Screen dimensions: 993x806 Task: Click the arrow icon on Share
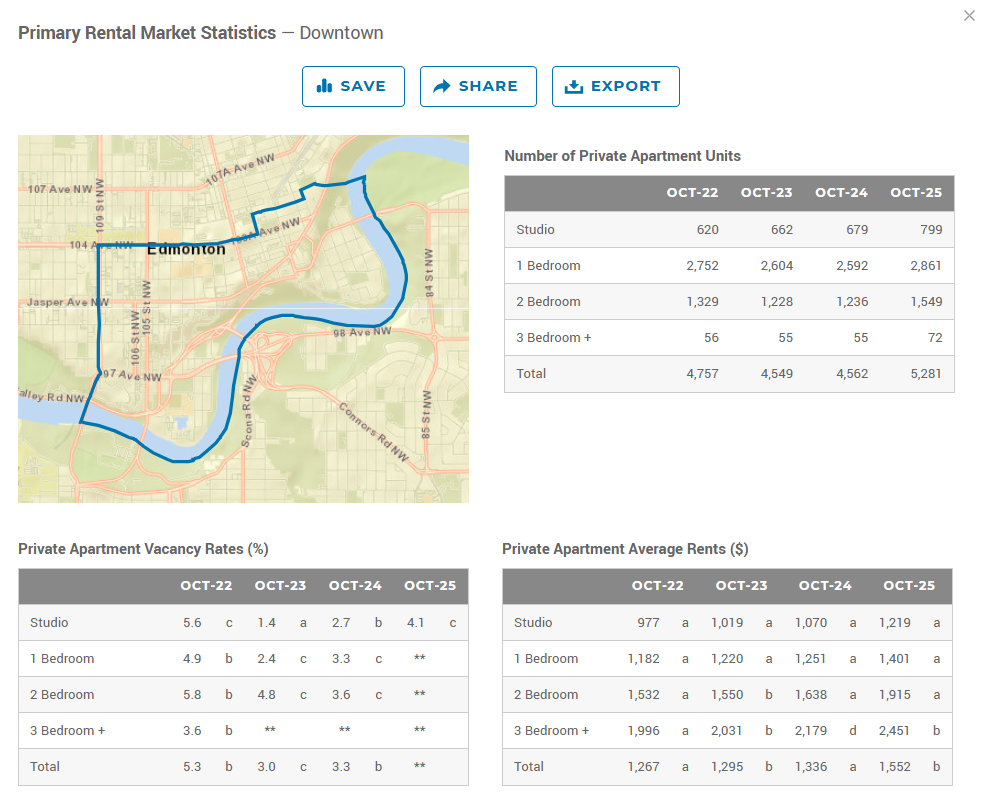(442, 86)
